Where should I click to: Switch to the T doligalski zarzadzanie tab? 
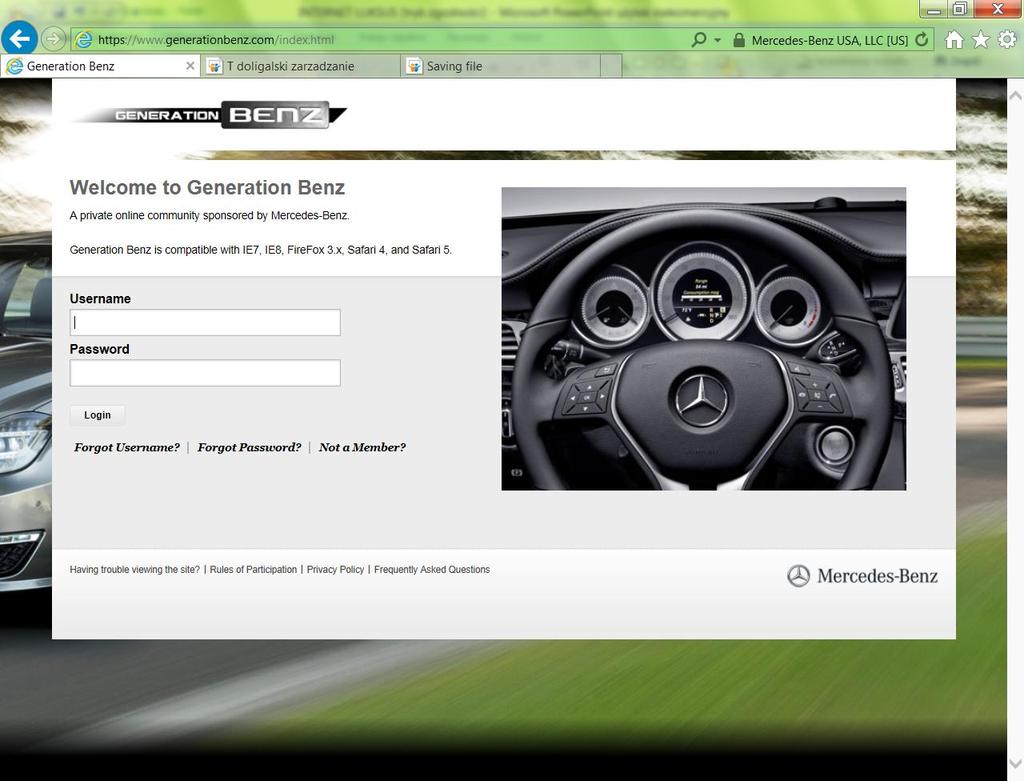[x=300, y=66]
